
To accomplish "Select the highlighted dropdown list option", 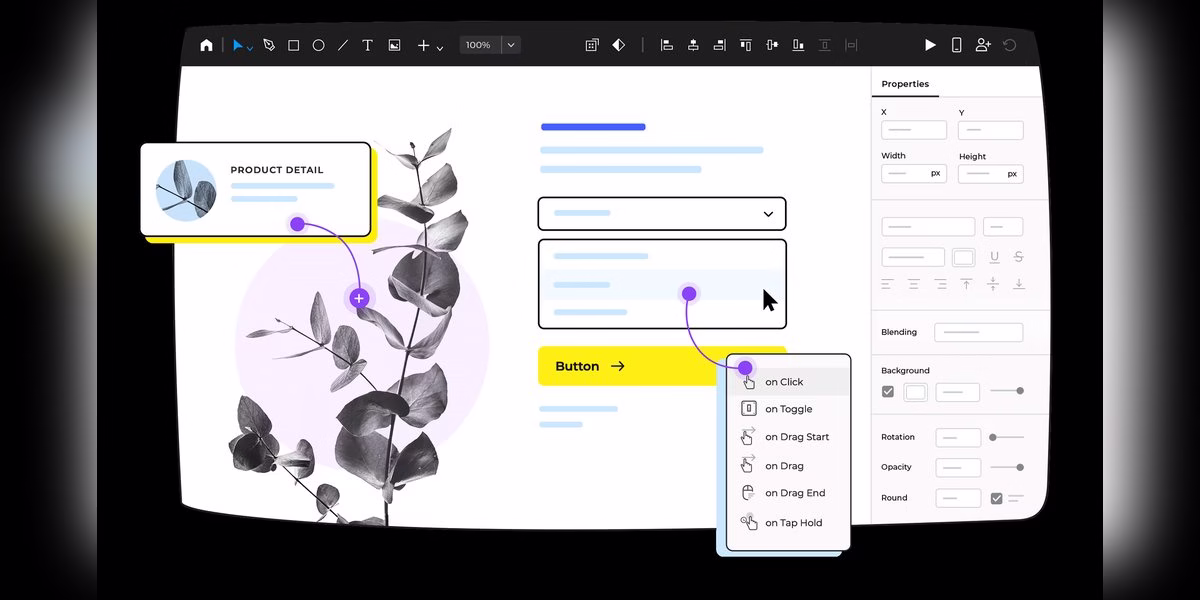I will click(x=662, y=285).
